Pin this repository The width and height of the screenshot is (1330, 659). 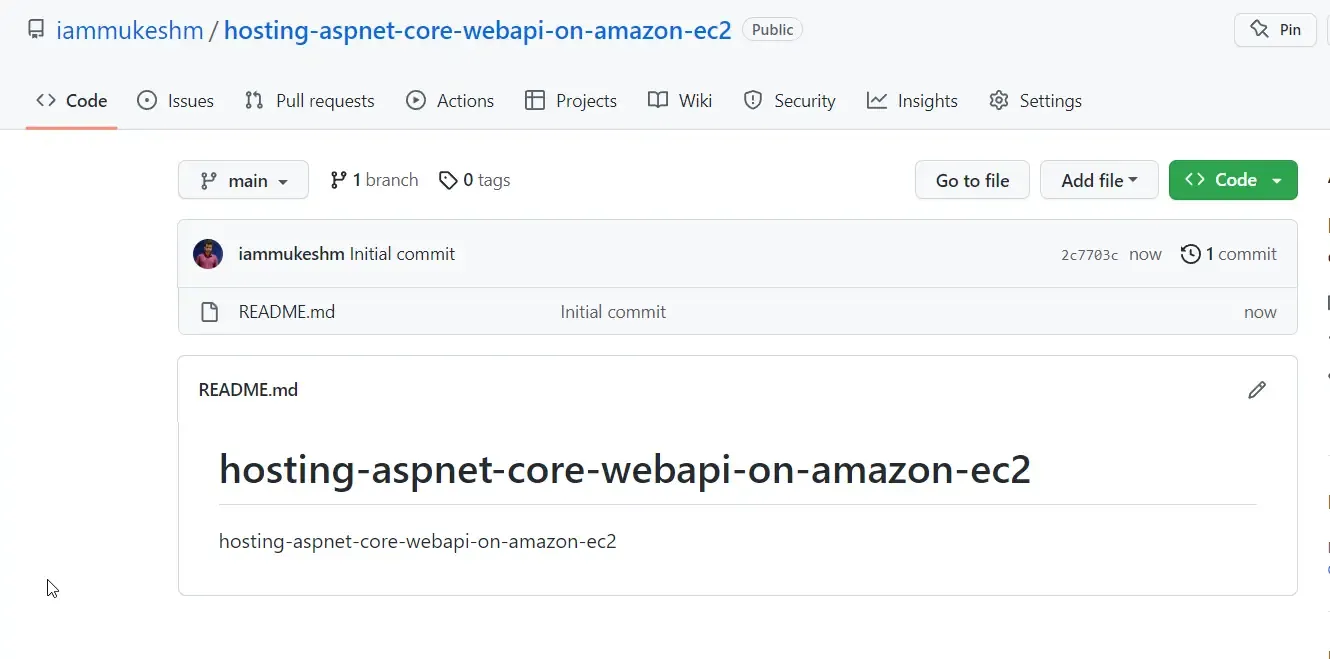tap(1275, 29)
